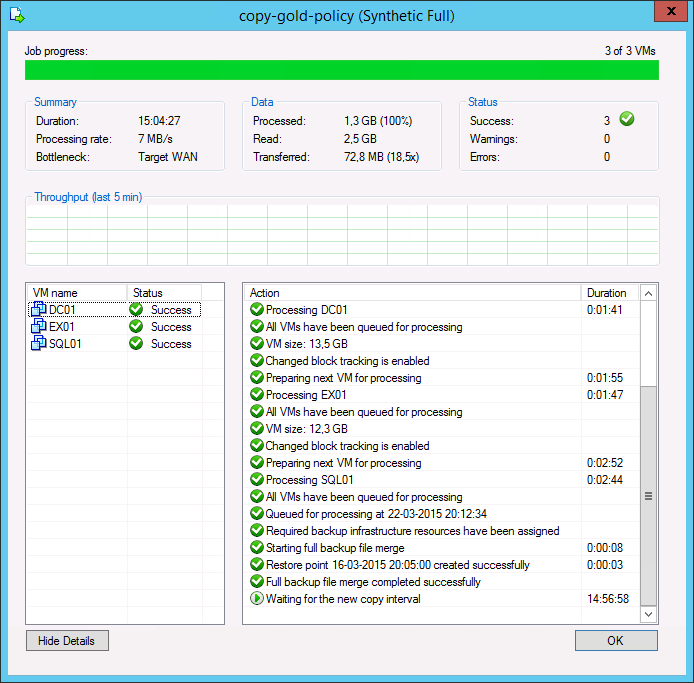Click the job icon in title bar
694x683 pixels.
[x=17, y=15]
